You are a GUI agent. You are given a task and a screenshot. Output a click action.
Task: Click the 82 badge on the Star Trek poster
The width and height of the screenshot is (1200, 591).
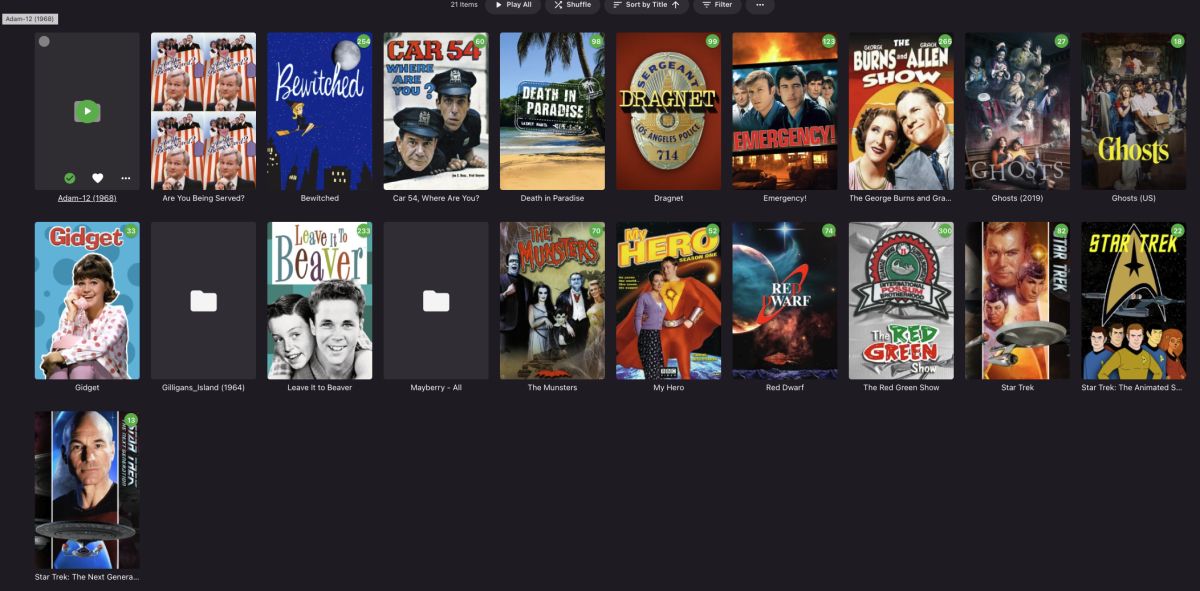tap(1061, 231)
